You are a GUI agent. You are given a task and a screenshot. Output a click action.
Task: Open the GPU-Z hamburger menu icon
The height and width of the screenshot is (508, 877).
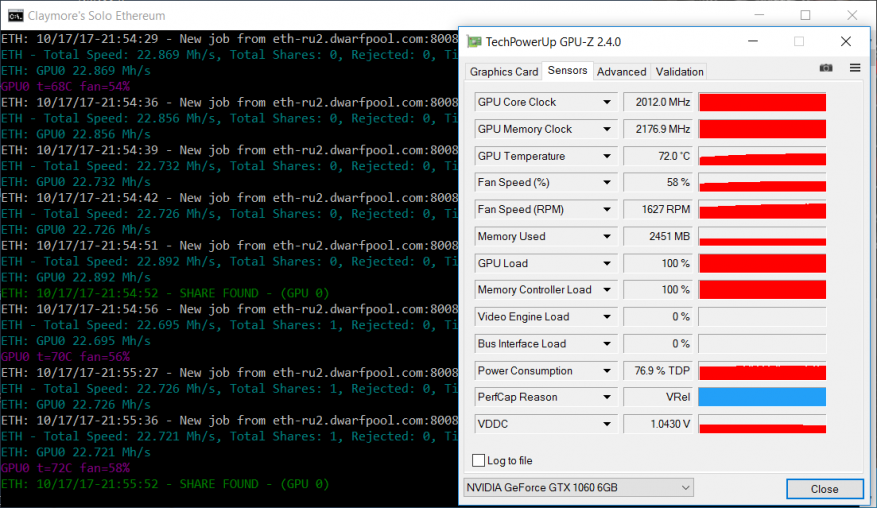click(855, 68)
